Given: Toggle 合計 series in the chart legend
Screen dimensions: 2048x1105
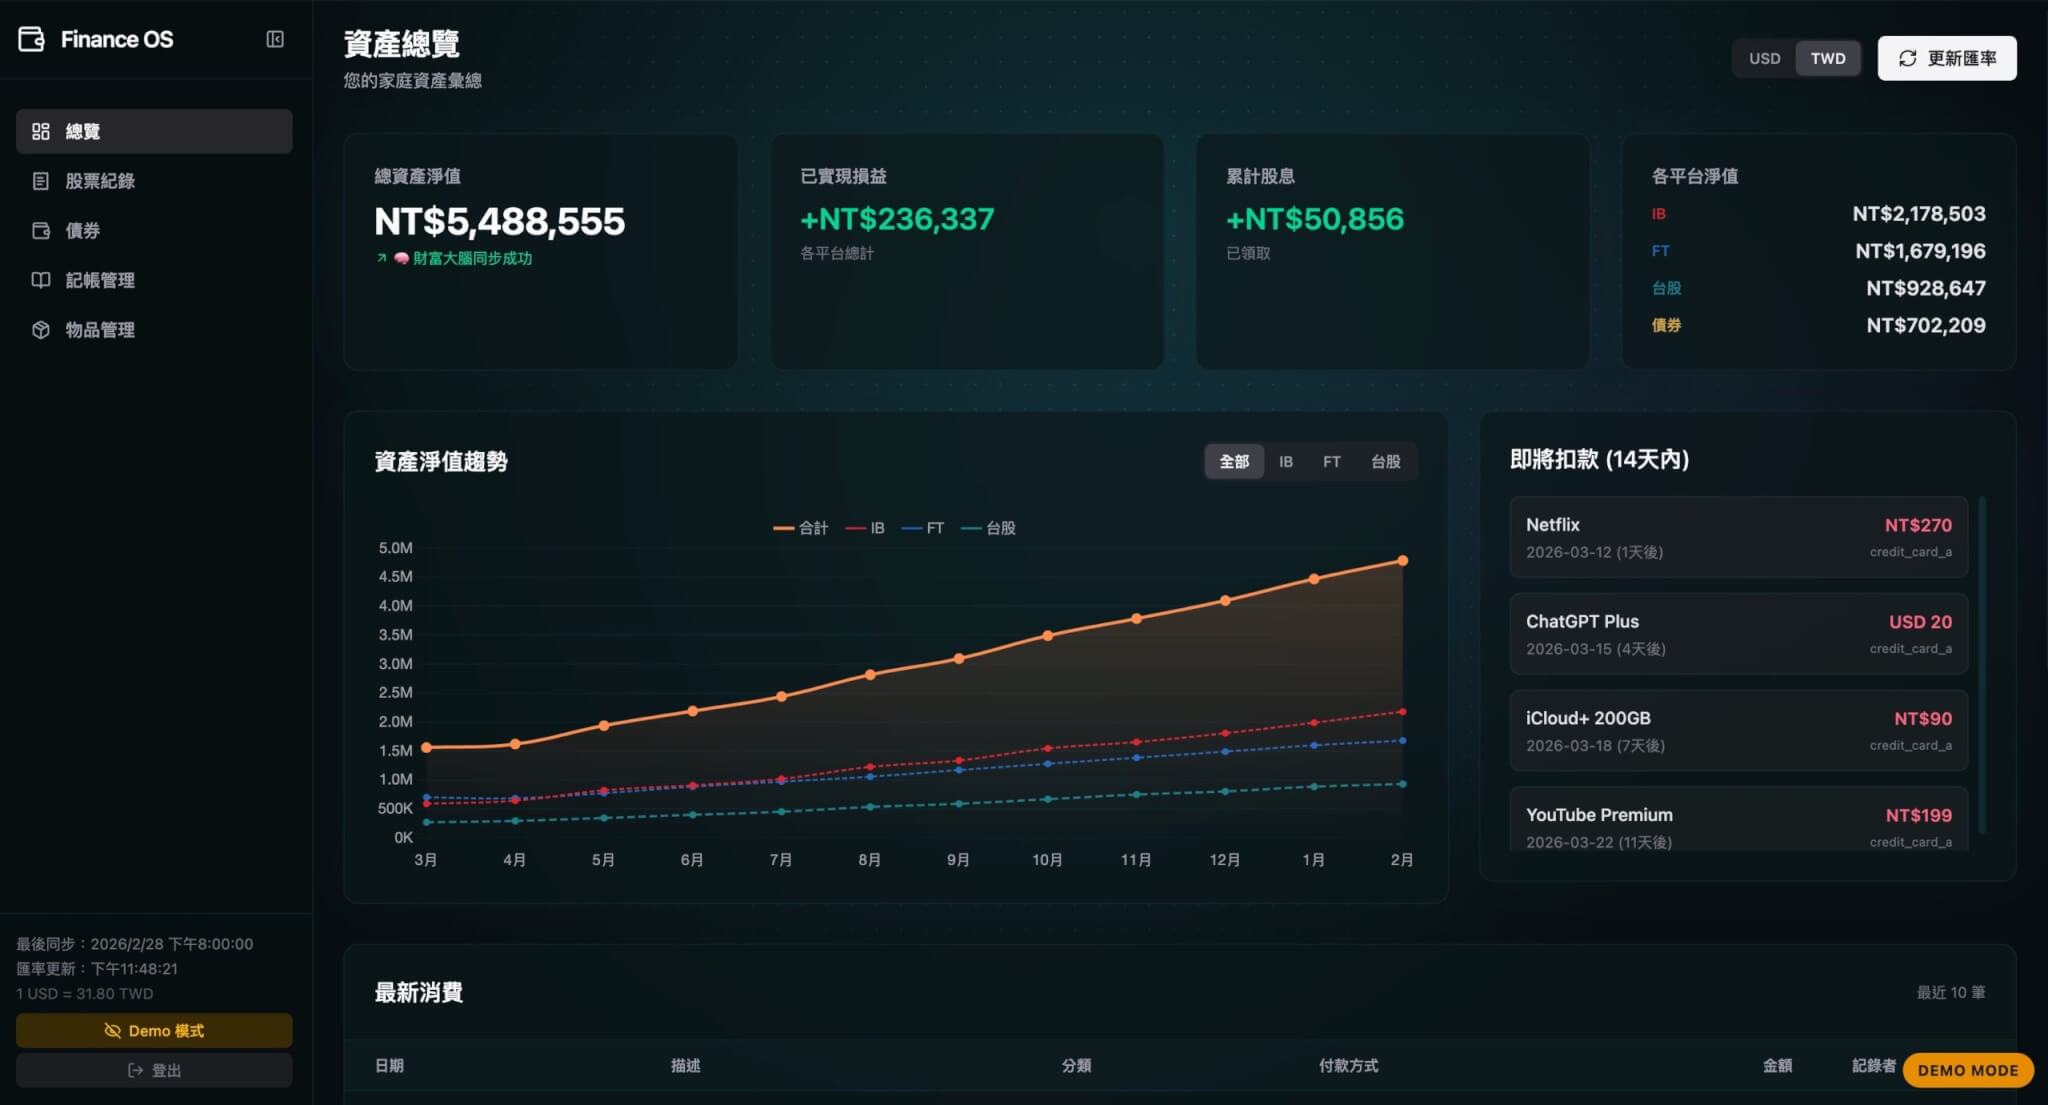Looking at the screenshot, I should click(x=801, y=528).
